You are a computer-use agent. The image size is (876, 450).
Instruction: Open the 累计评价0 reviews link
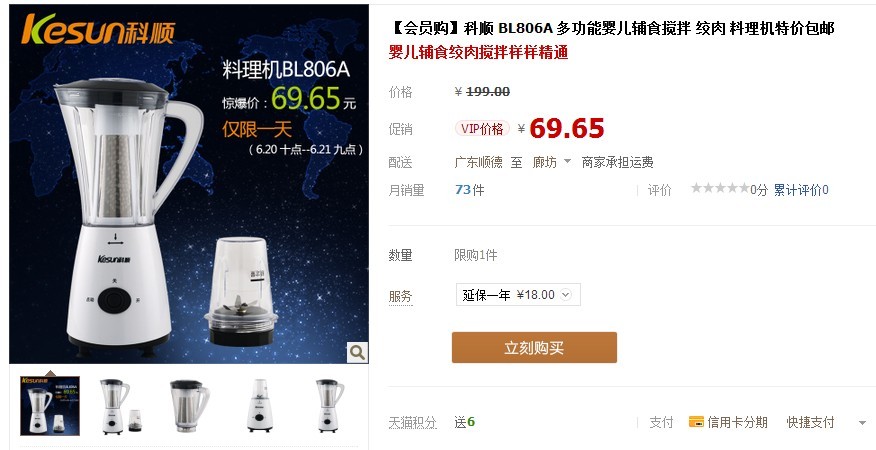point(801,190)
